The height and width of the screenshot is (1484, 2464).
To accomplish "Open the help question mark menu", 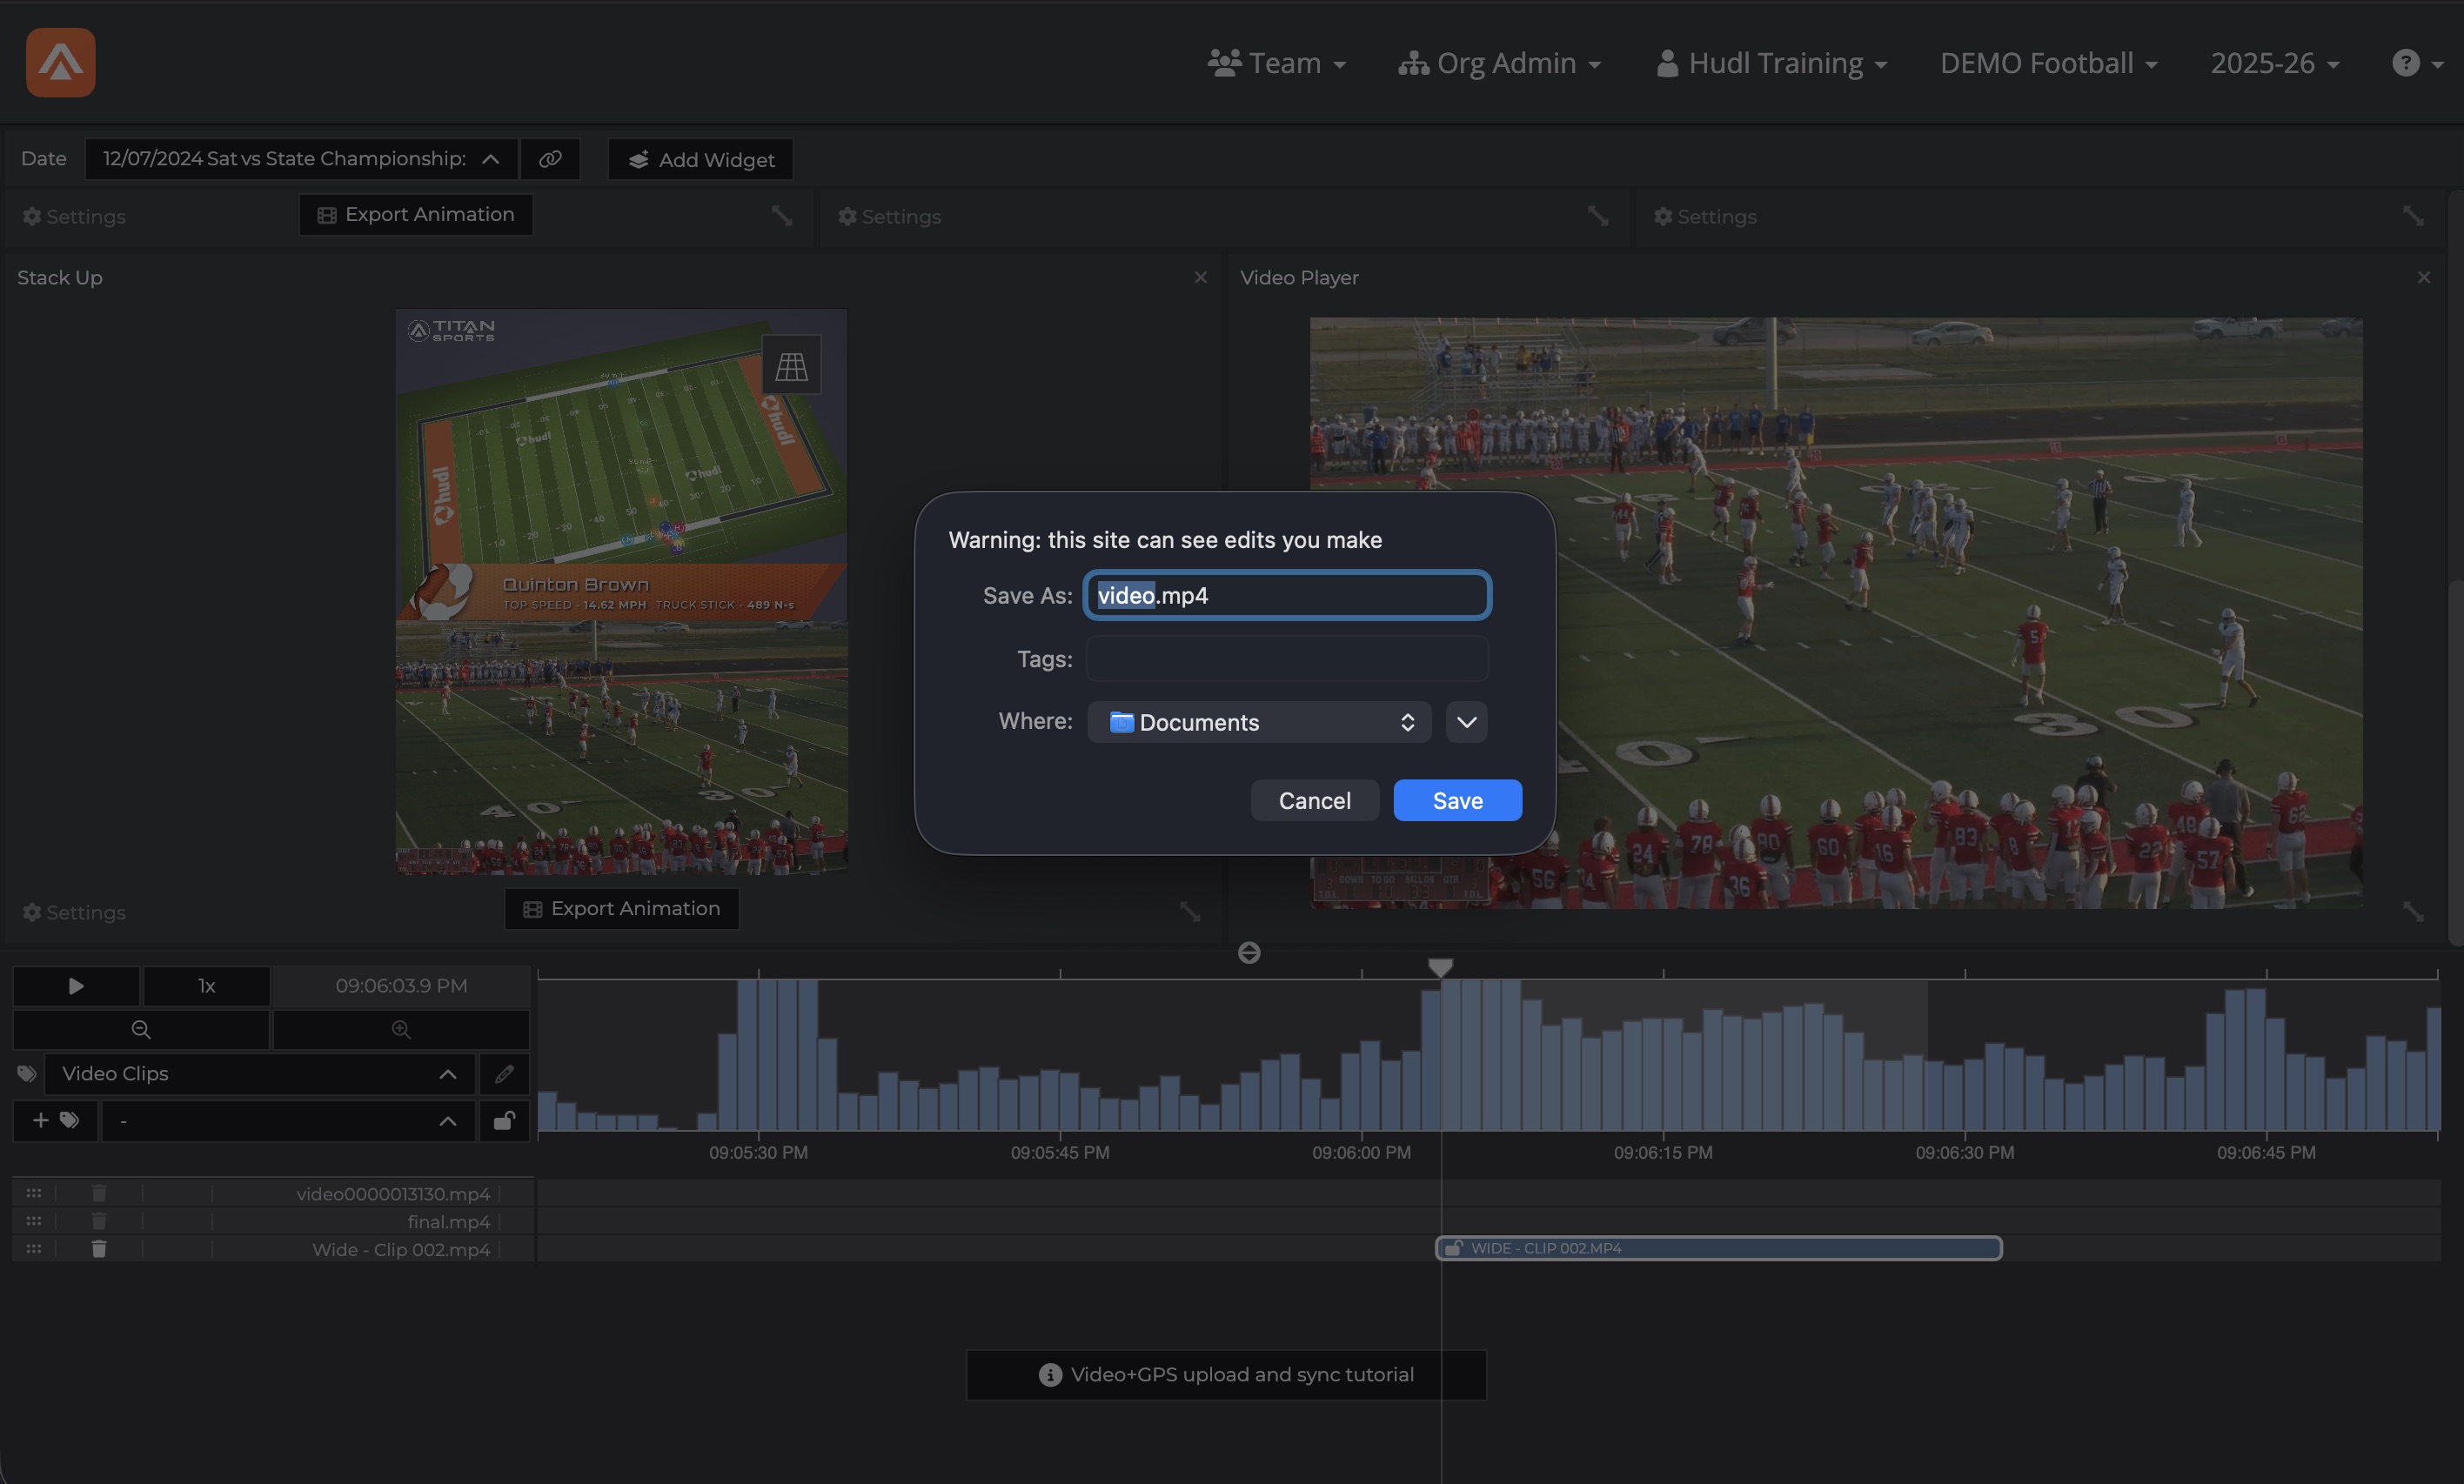I will [2416, 63].
